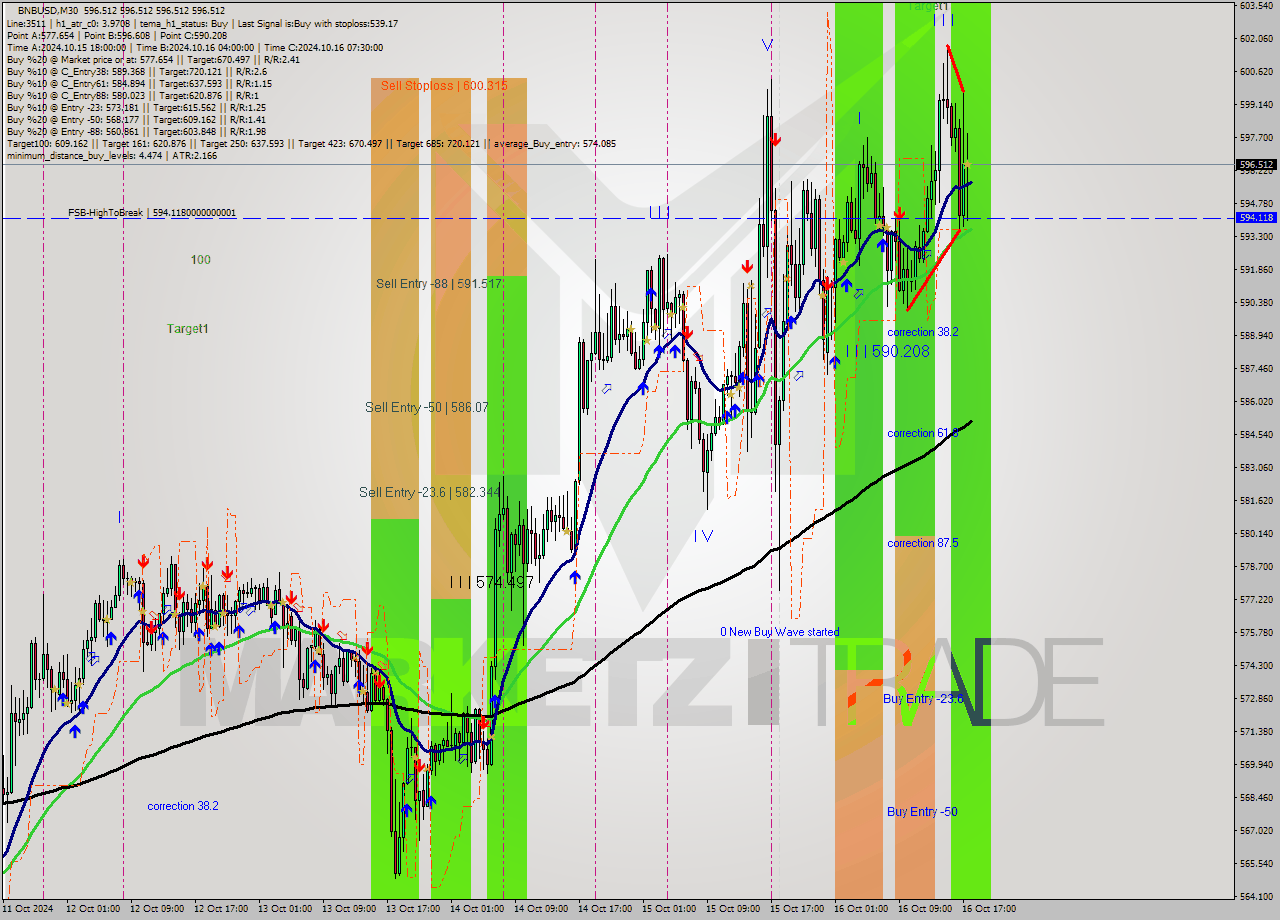Click the '15 Oct 01:00' time axis label
This screenshot has width=1280, height=920.
[668, 909]
